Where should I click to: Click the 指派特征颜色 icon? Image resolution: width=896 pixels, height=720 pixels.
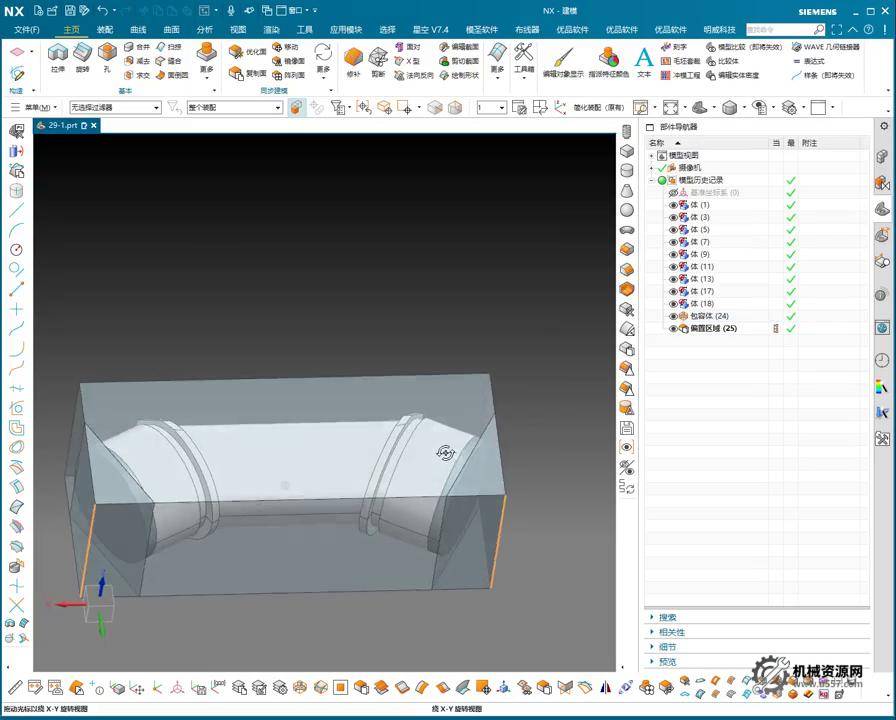(x=608, y=59)
